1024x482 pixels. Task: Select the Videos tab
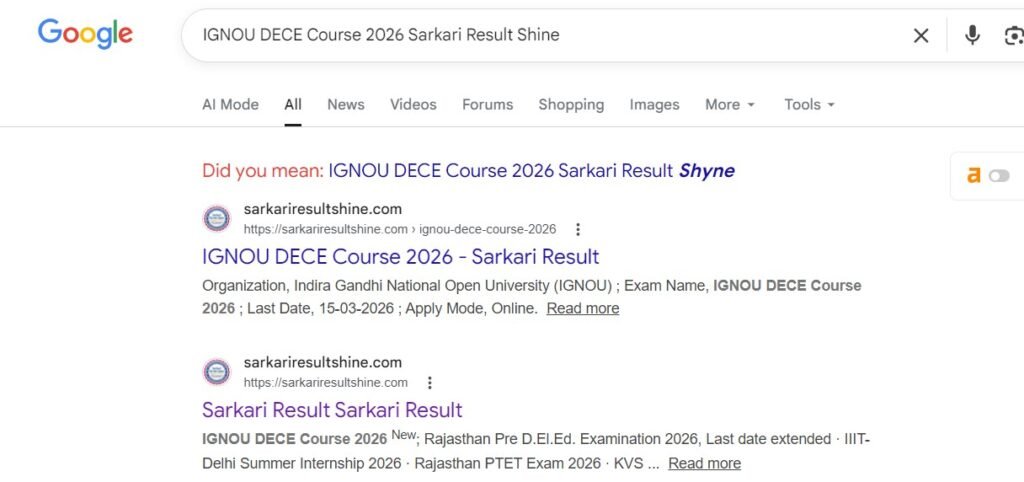[413, 104]
